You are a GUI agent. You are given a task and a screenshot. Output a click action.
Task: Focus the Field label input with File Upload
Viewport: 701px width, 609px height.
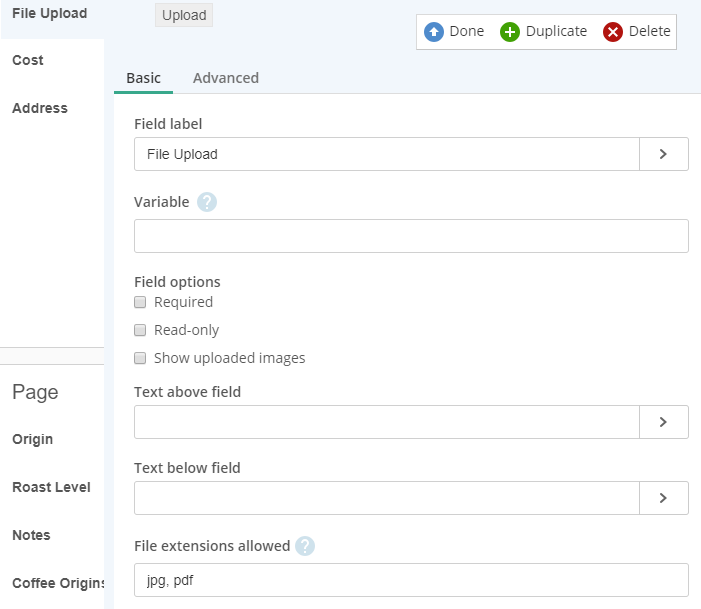click(387, 154)
